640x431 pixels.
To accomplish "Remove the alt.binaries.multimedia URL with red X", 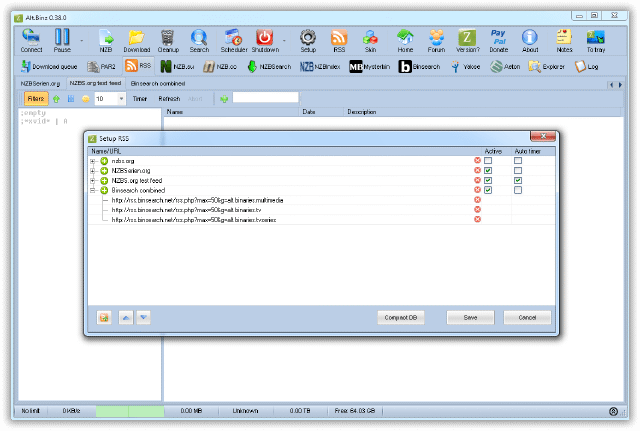I will coord(477,200).
